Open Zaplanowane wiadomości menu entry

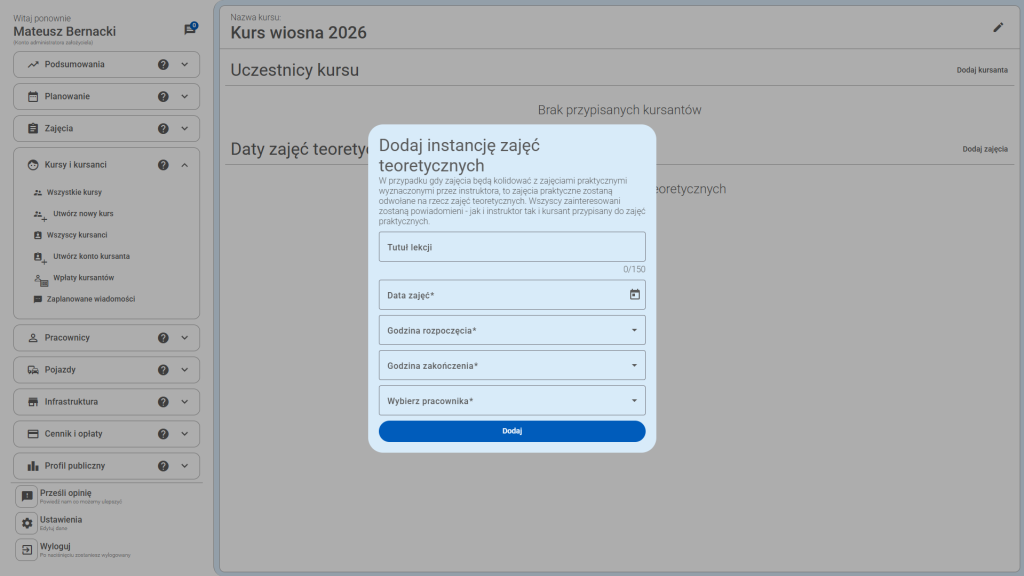point(90,299)
